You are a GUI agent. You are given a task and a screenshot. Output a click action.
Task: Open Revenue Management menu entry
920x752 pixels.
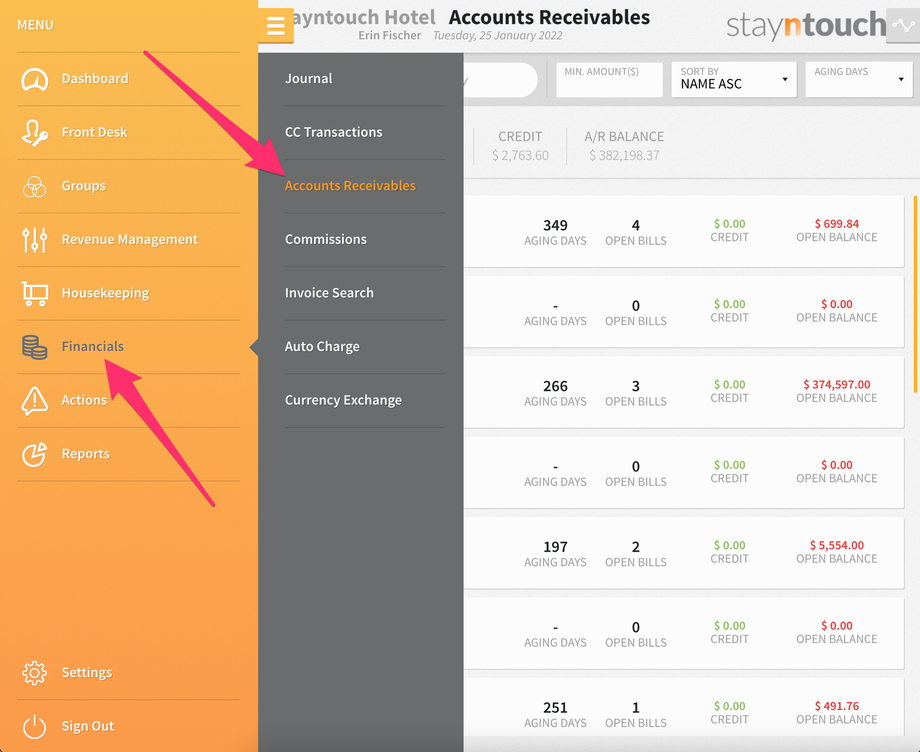tap(130, 239)
